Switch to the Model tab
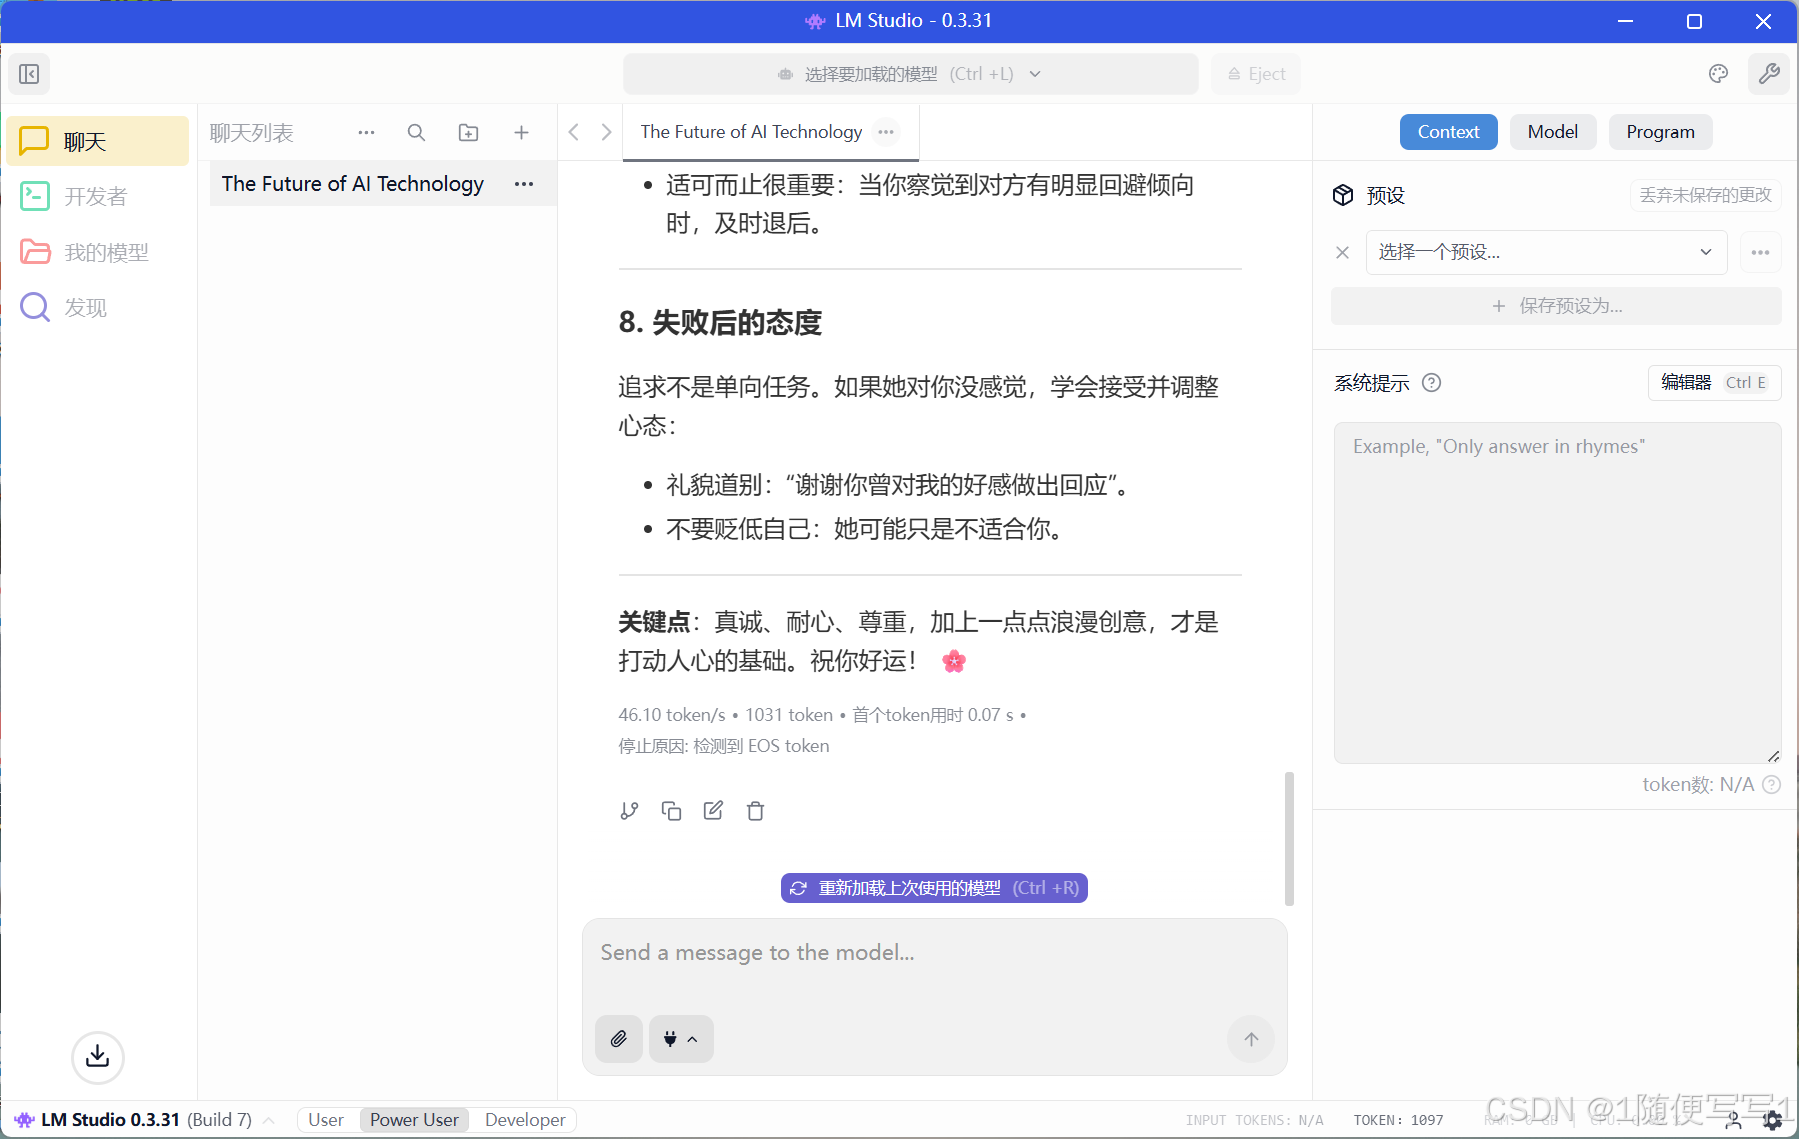The height and width of the screenshot is (1139, 1799). 1552,131
